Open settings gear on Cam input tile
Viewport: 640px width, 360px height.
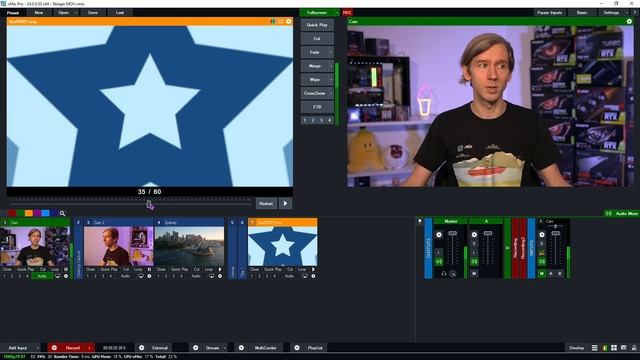tap(66, 276)
